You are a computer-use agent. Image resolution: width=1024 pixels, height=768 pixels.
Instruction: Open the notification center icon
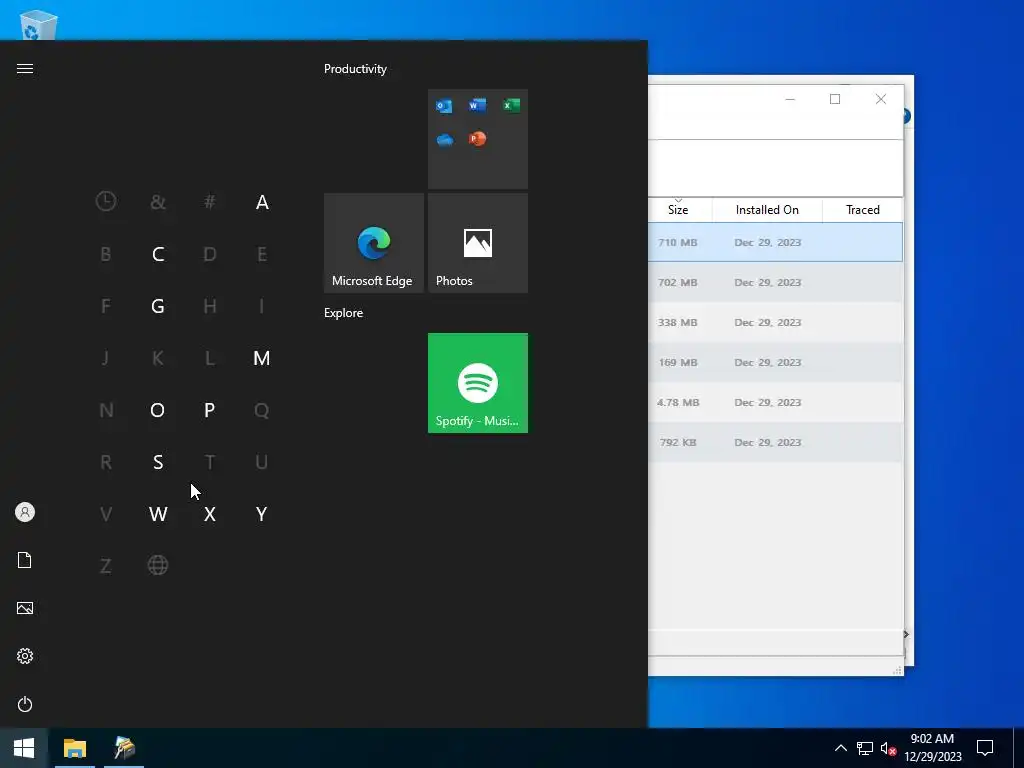coord(984,748)
